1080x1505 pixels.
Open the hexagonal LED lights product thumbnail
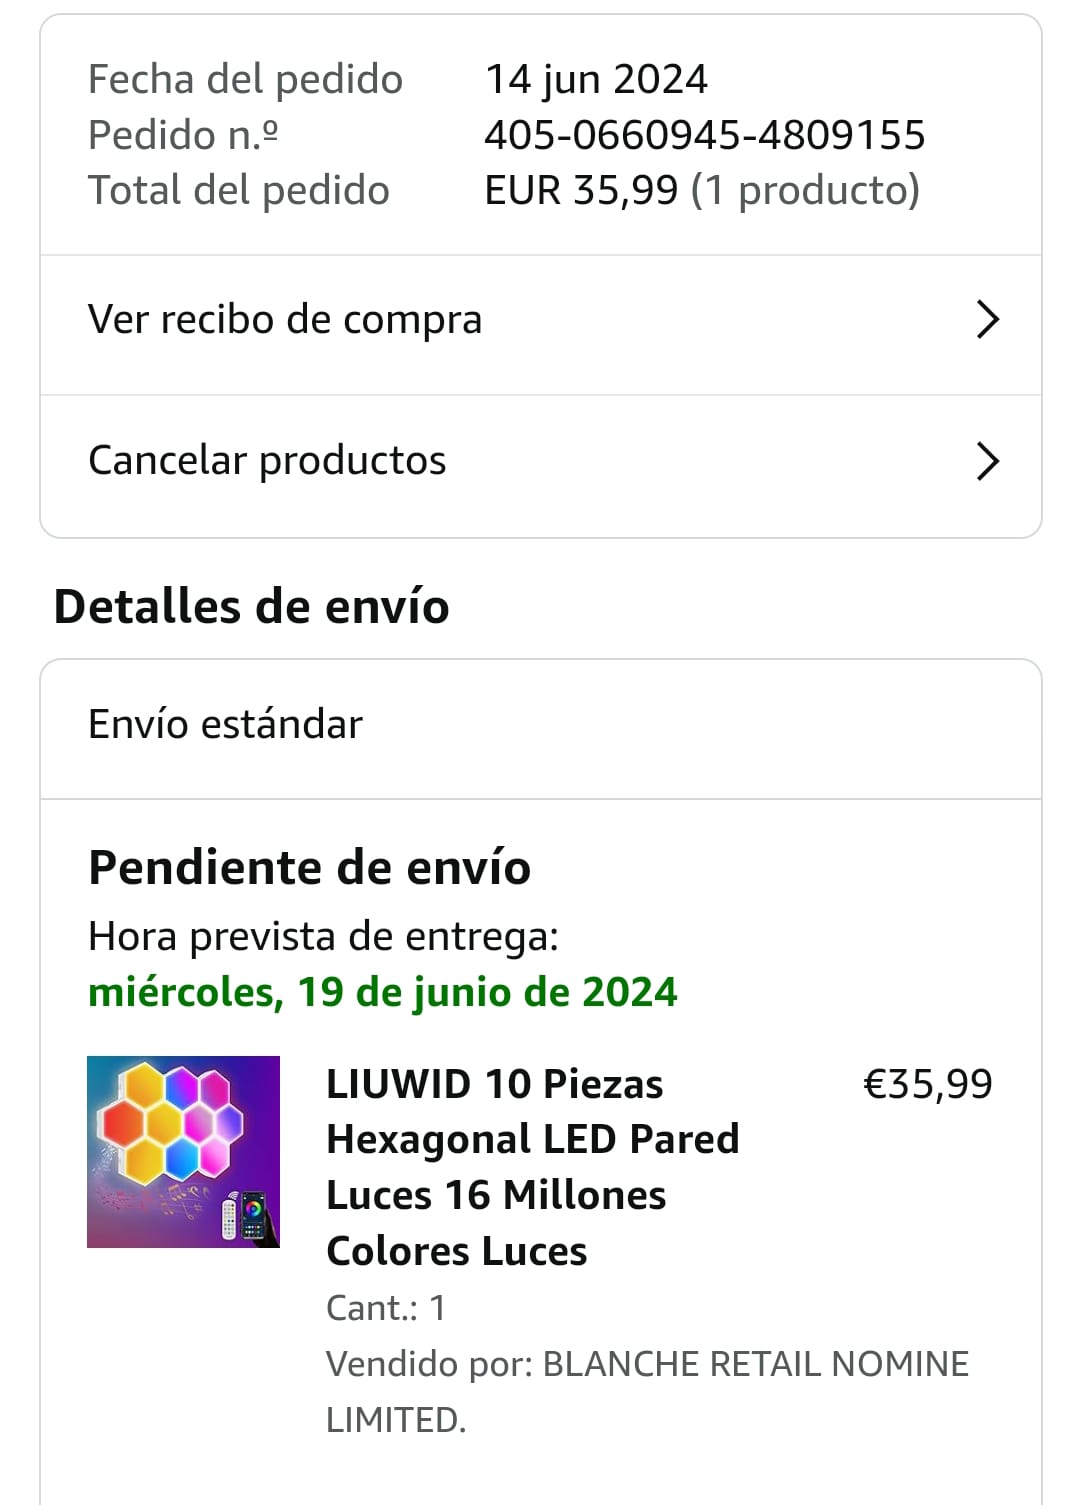(x=183, y=1151)
